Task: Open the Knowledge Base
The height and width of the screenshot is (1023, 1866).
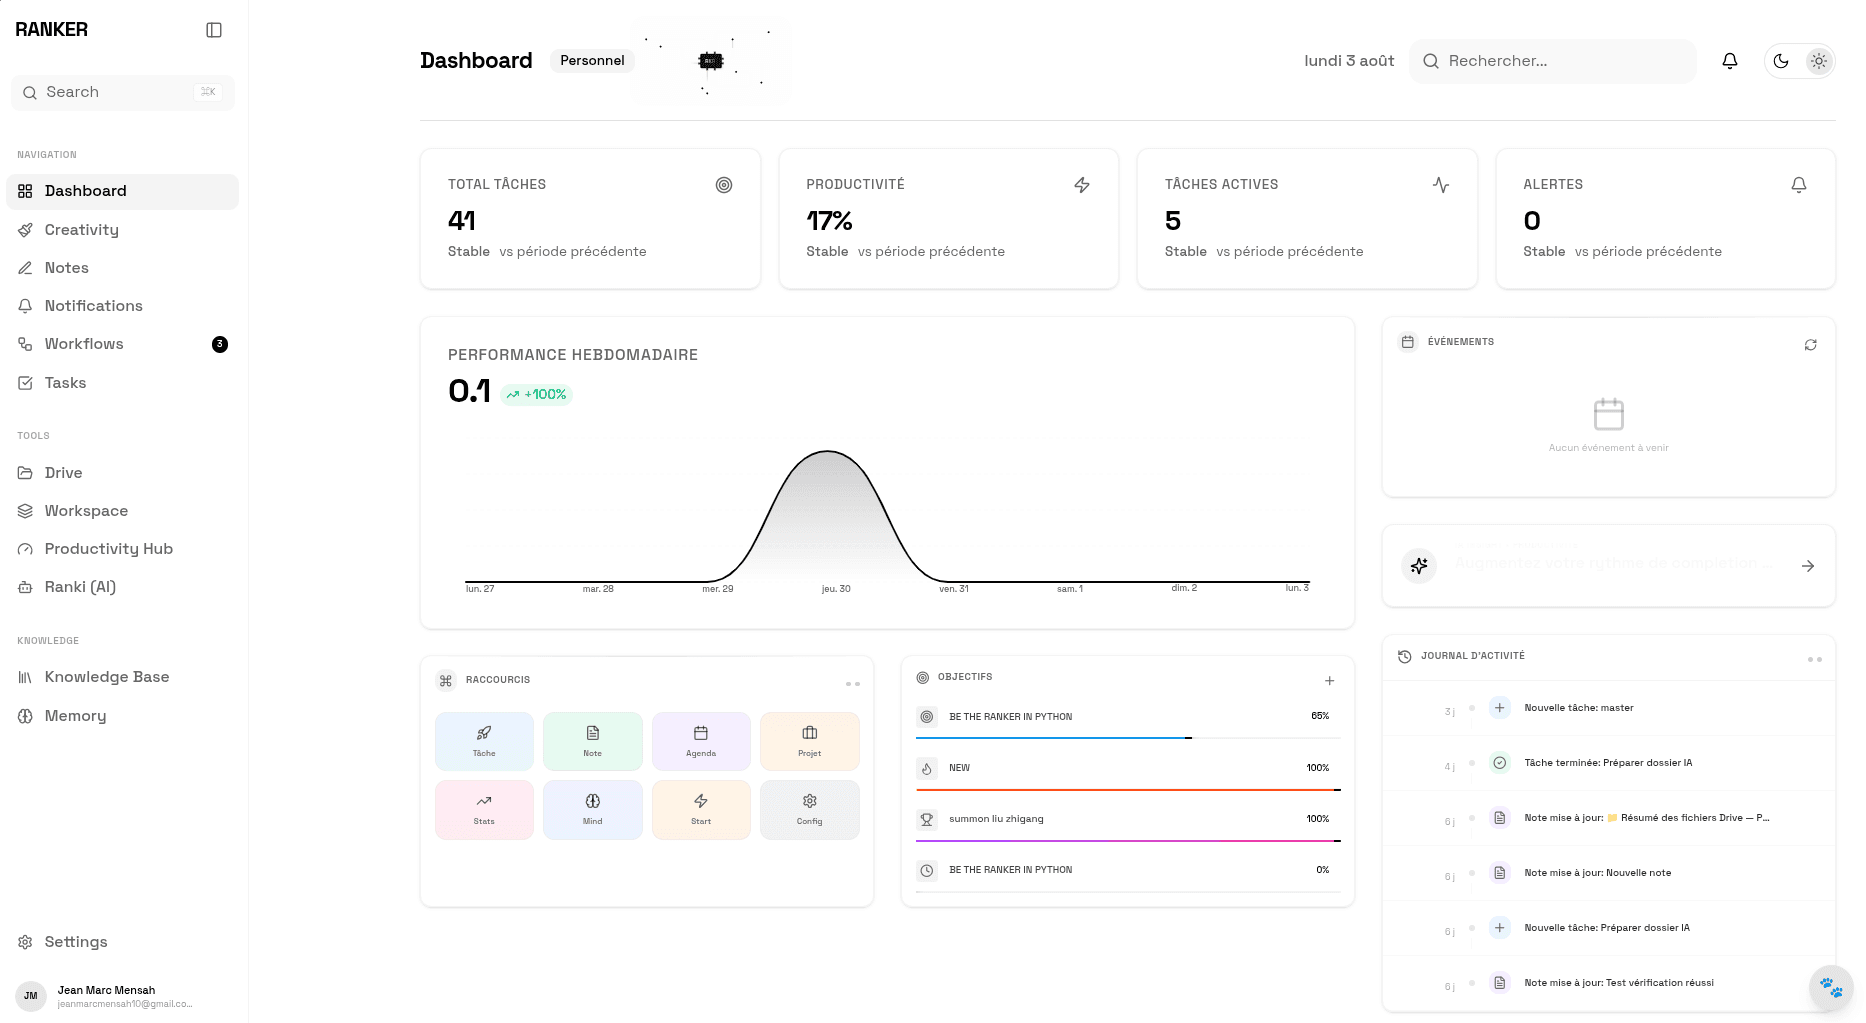Action: click(x=123, y=677)
